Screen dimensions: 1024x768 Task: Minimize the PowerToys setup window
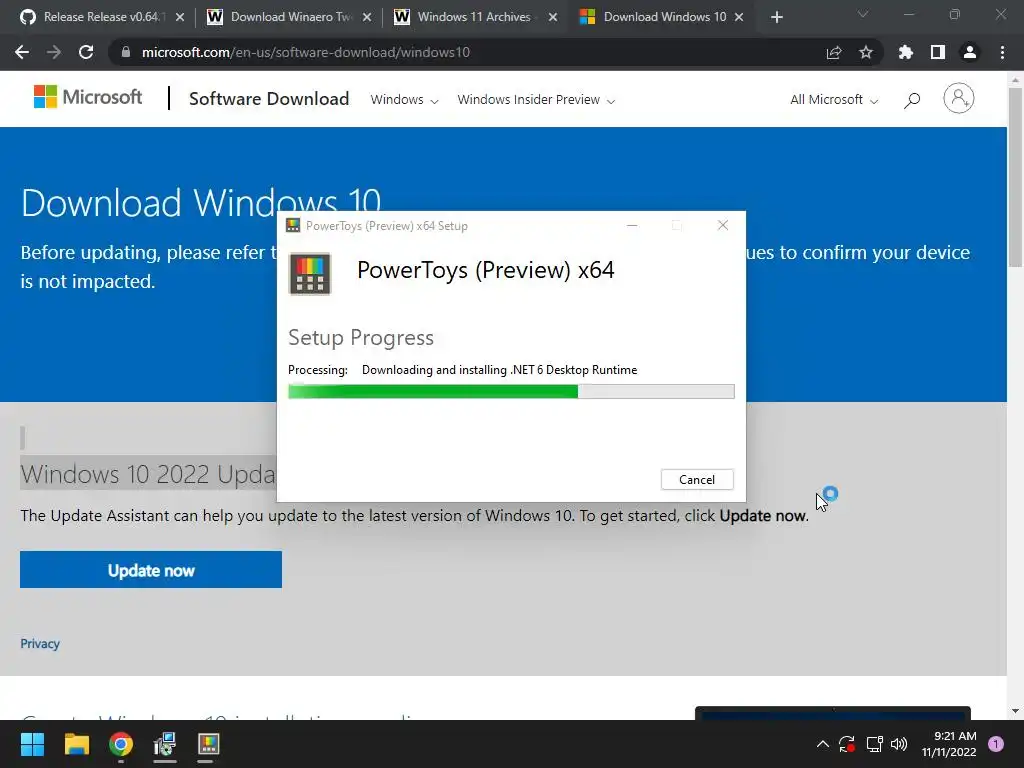[x=632, y=225]
